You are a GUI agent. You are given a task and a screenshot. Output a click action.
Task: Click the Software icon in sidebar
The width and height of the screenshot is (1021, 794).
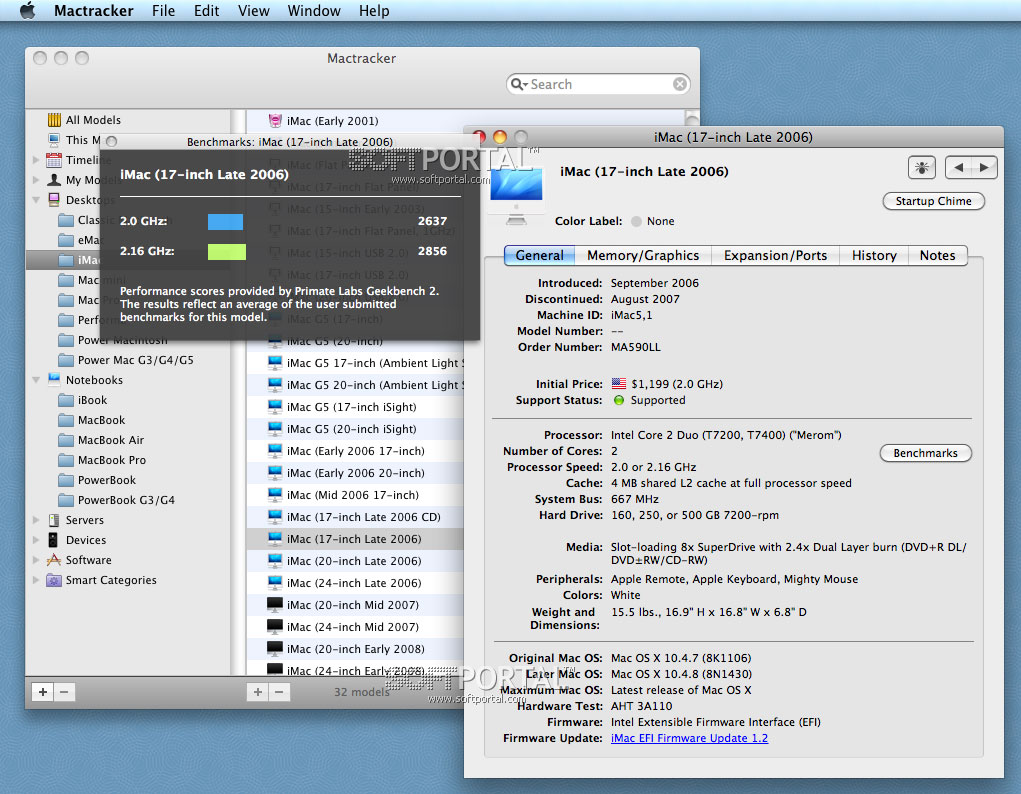(x=54, y=560)
